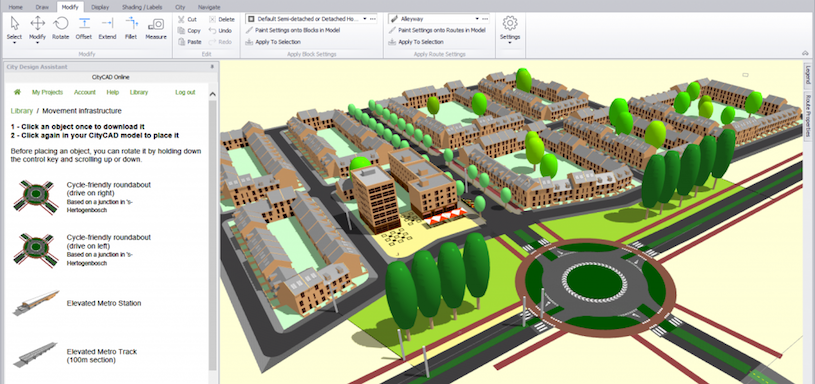Open the Display ribbon tab
The width and height of the screenshot is (815, 384).
[x=100, y=7]
